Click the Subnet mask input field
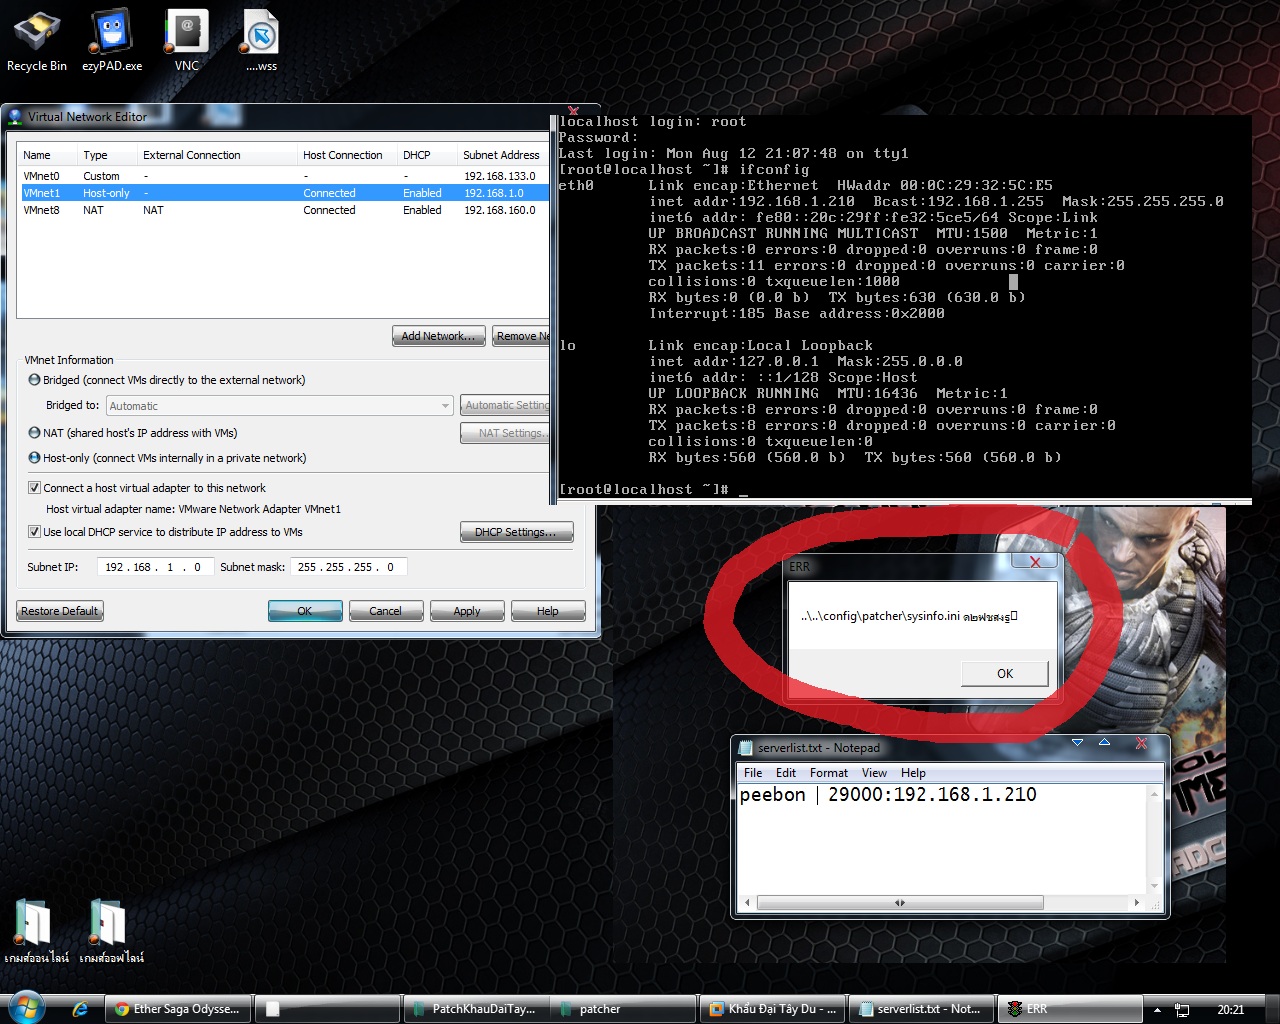Viewport: 1280px width, 1024px height. 348,567
